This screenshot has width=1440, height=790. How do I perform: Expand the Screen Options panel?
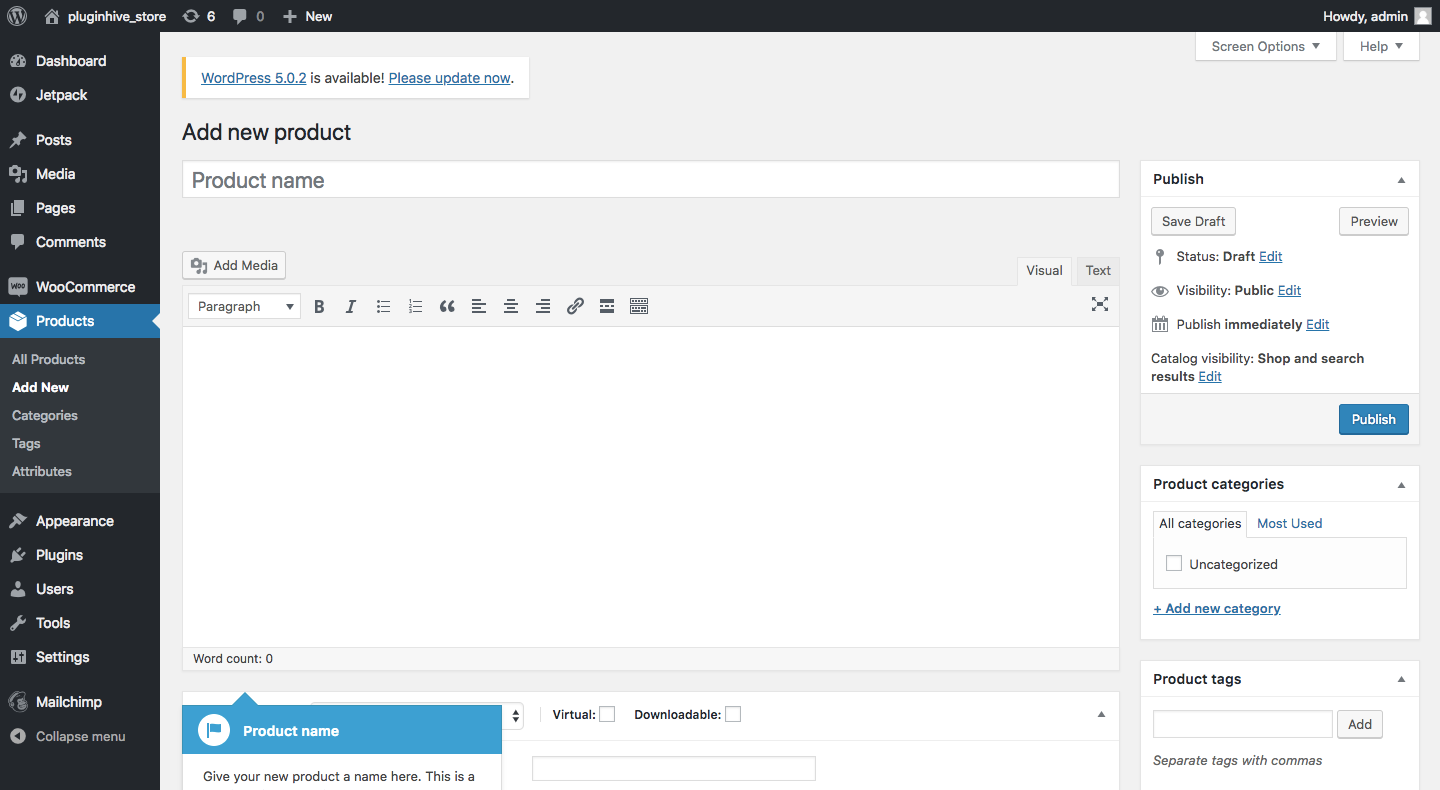coord(1266,46)
